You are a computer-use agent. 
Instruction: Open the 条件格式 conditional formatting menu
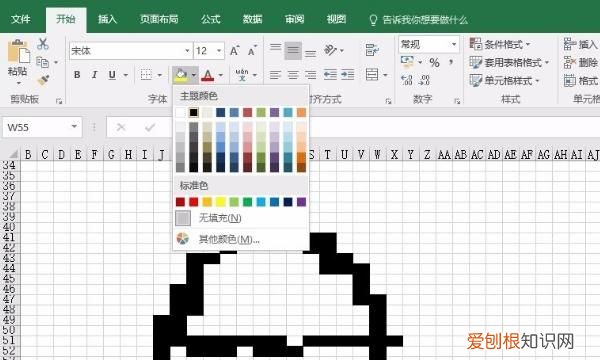[500, 44]
